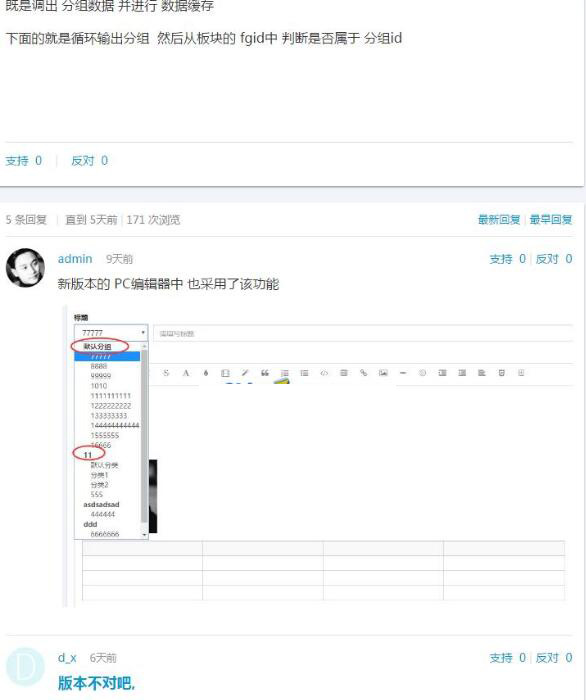Sort replies by 最早回复
Image resolution: width=586 pixels, height=700 pixels.
click(x=551, y=220)
